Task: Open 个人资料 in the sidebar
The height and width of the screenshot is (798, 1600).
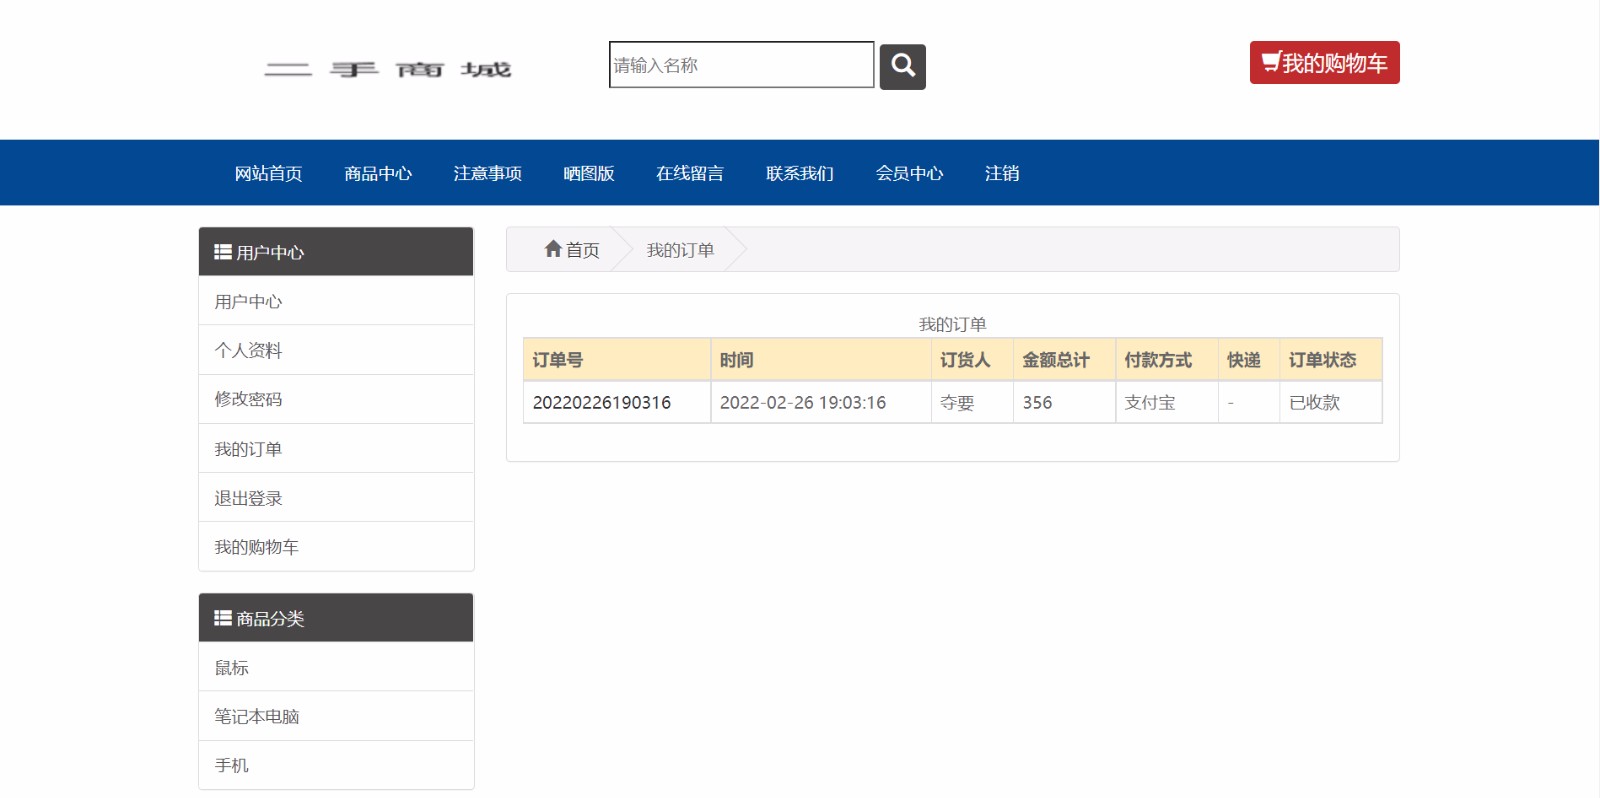Action: tap(248, 350)
